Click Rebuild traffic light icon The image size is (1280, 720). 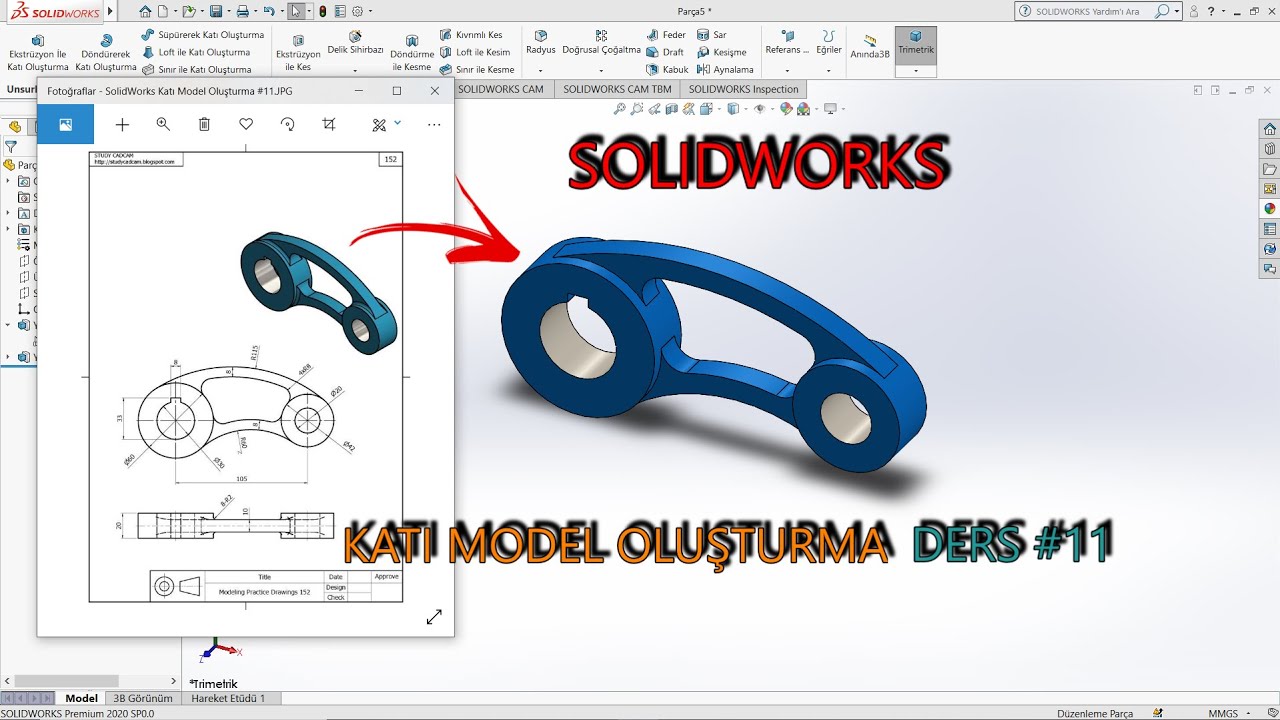[x=322, y=11]
